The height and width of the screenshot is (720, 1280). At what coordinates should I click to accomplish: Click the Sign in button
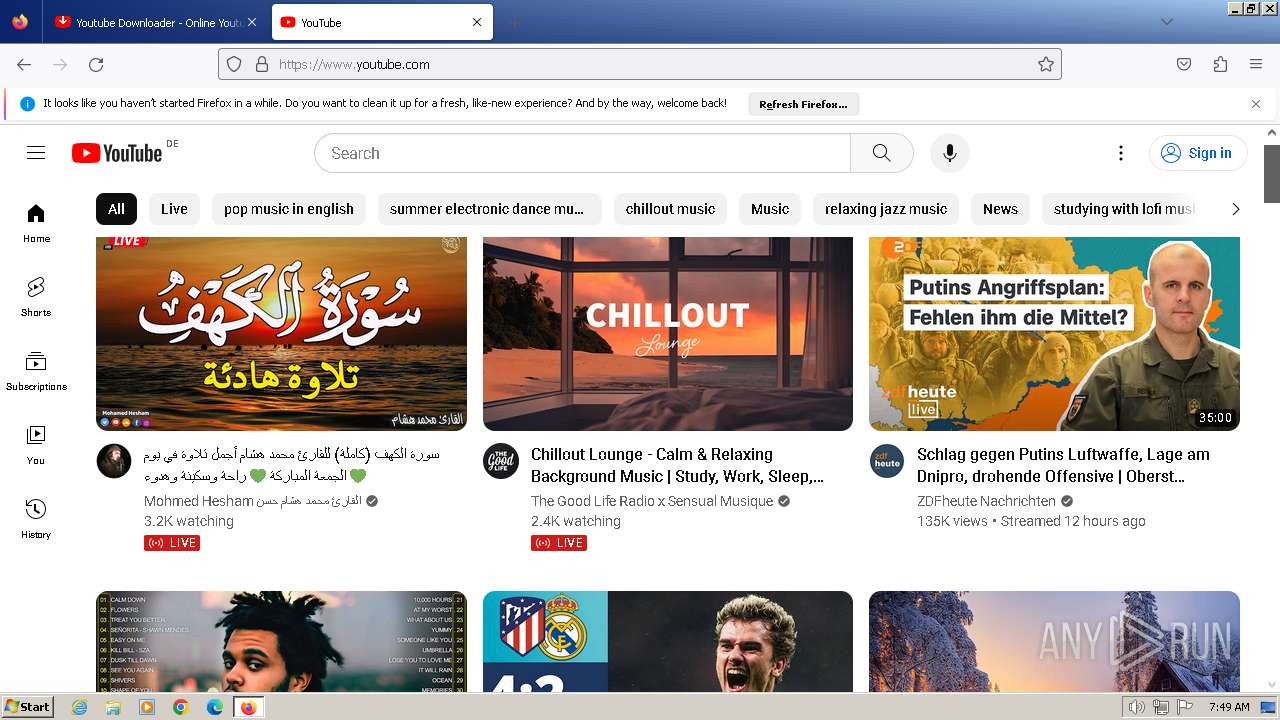1197,153
